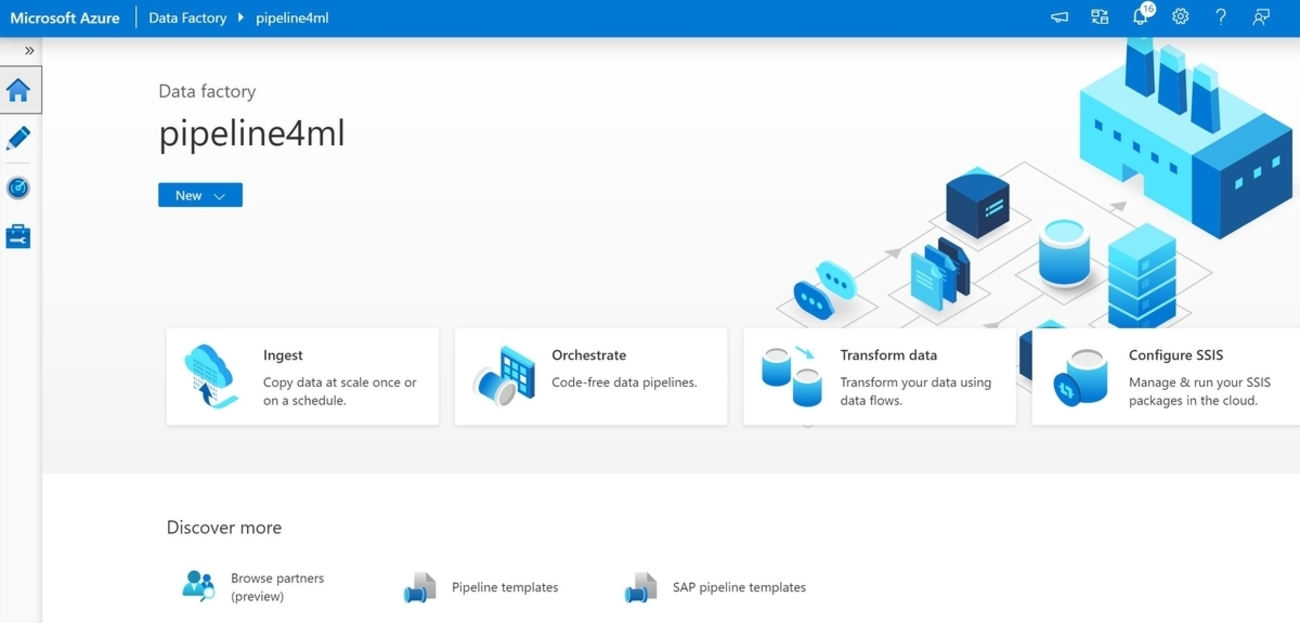This screenshot has height=623, width=1300.
Task: Select the Home icon in the sidebar
Action: point(18,89)
